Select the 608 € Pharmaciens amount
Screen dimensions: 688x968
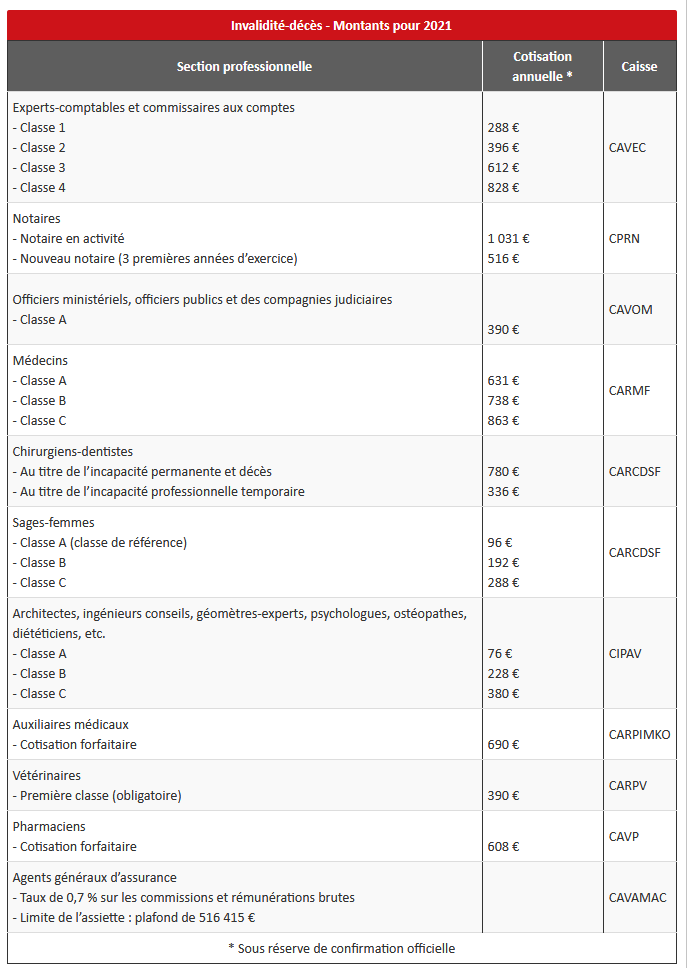(x=503, y=847)
